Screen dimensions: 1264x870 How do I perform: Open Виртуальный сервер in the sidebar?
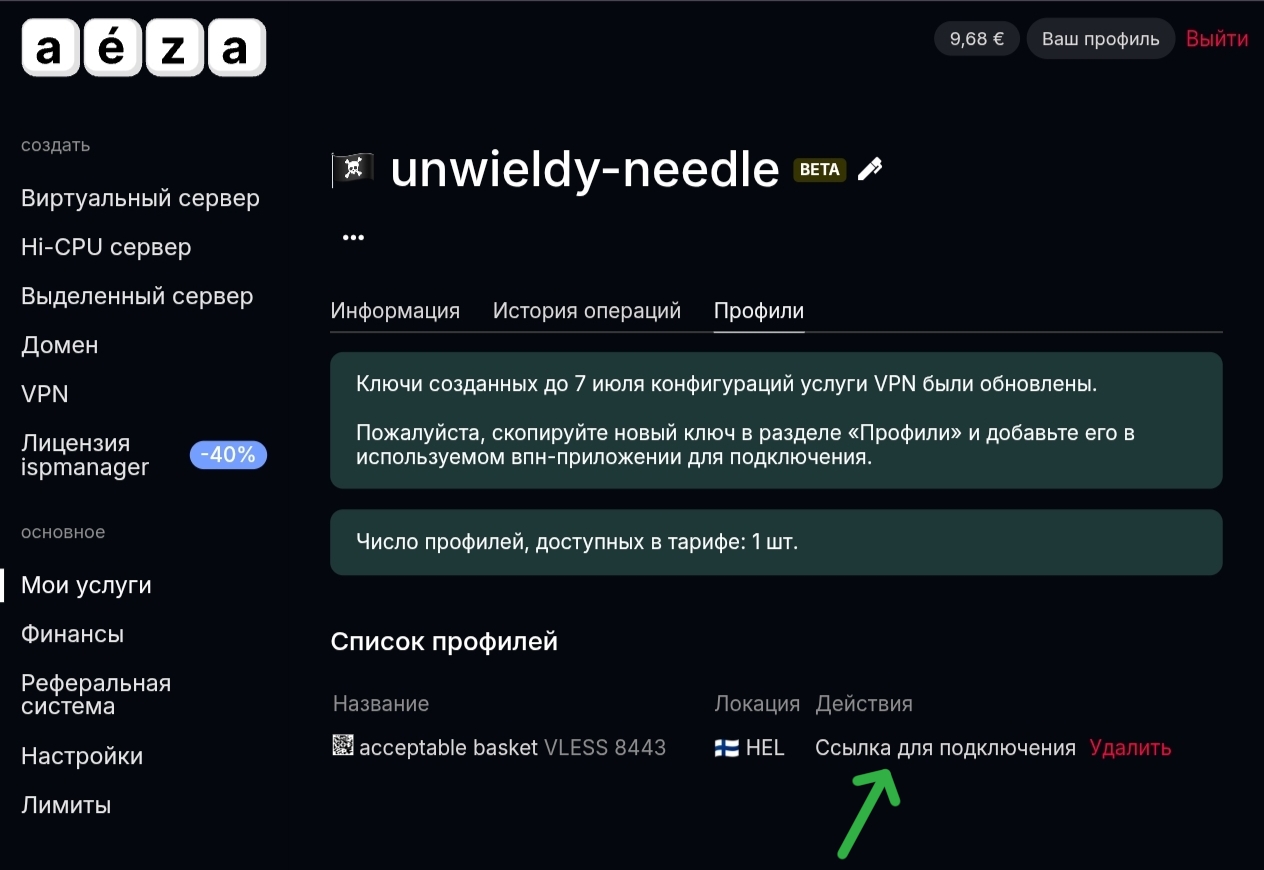click(140, 198)
